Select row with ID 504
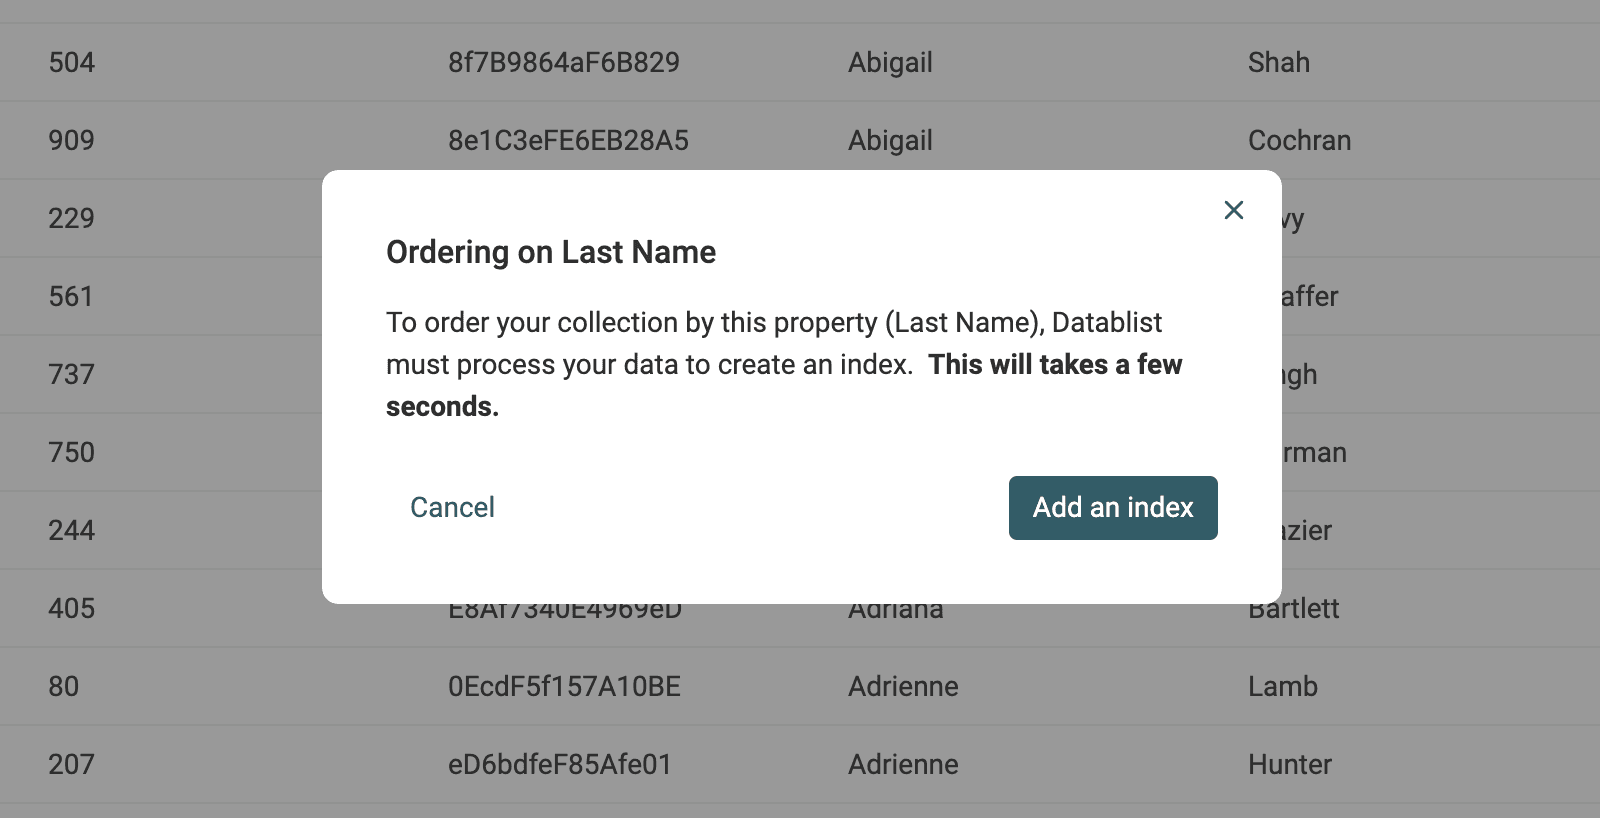 tap(72, 63)
